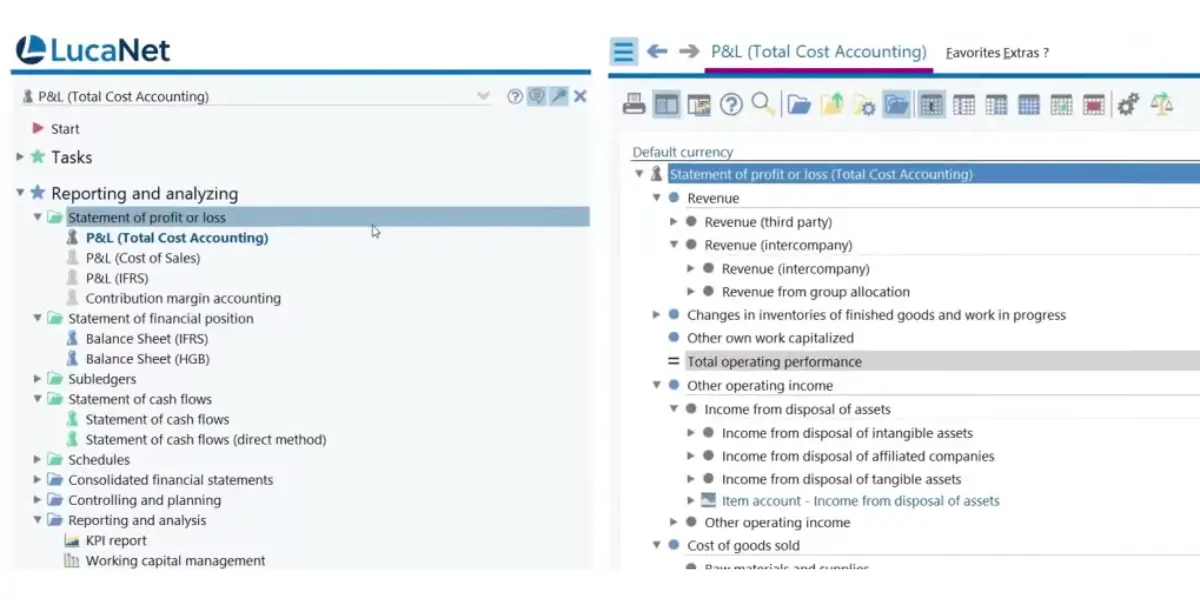Click the green icon beside Statement of cash flows (direct method)
1200x600 pixels.
click(72, 439)
